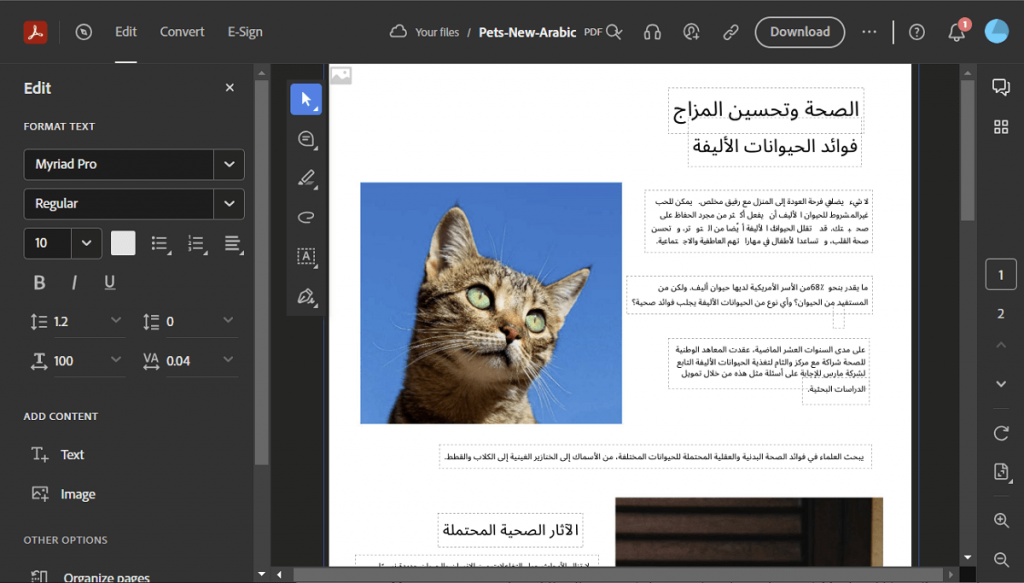This screenshot has height=583, width=1024.
Task: Choose the freehand Draw tool
Action: 306,218
